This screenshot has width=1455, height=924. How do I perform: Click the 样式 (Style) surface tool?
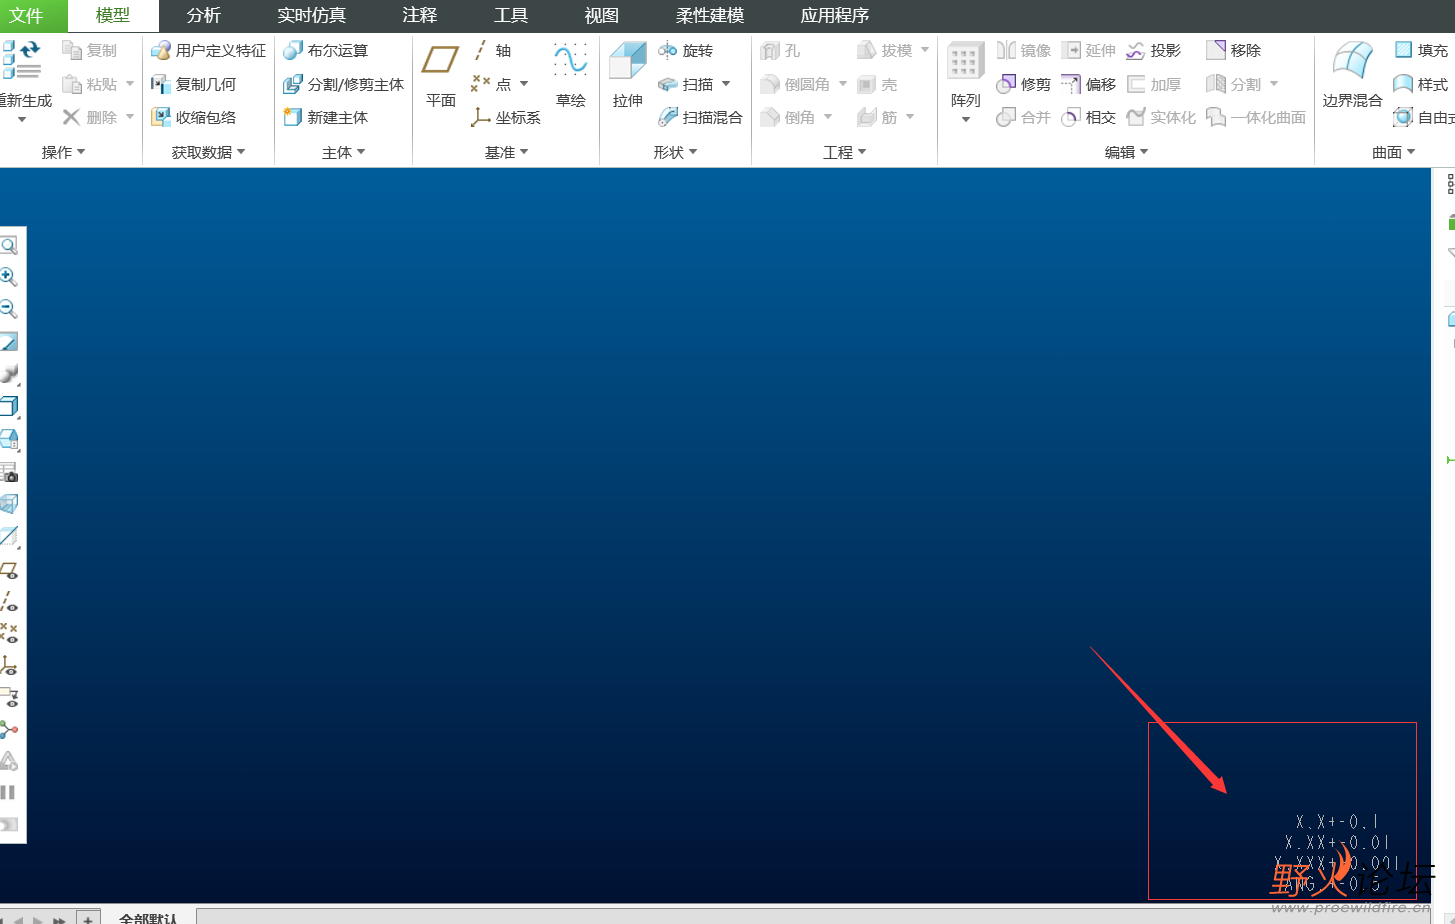tap(1421, 85)
